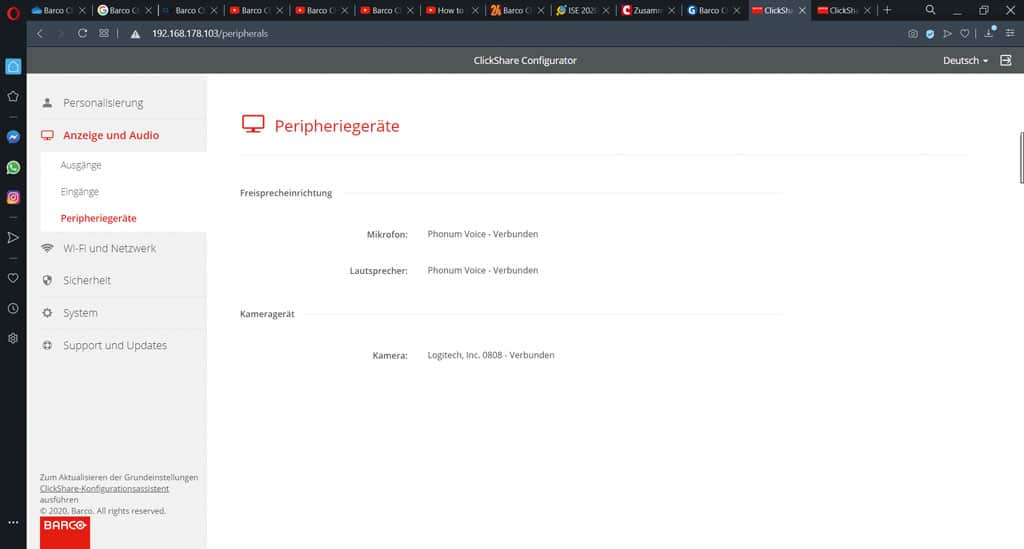Open Instagram in Opera sidebar
The height and width of the screenshot is (549, 1024).
click(x=13, y=197)
